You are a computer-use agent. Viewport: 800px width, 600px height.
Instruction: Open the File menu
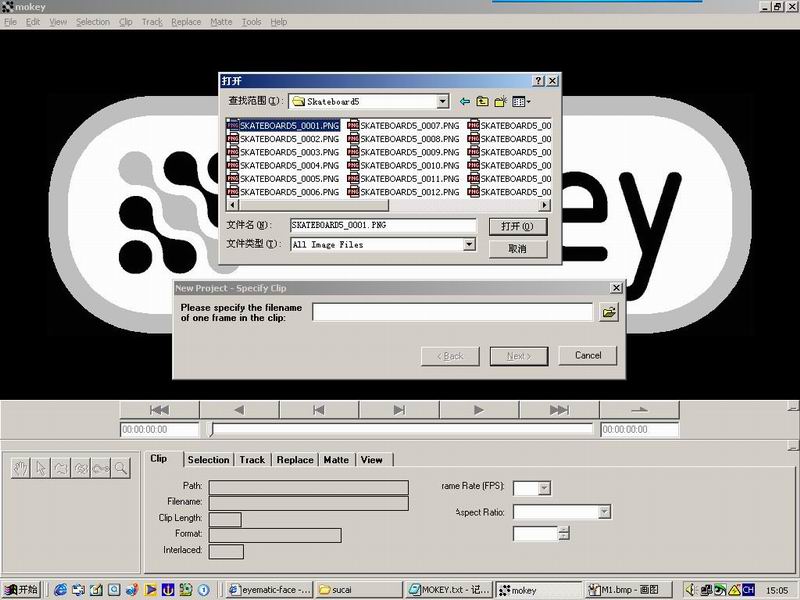pos(10,22)
